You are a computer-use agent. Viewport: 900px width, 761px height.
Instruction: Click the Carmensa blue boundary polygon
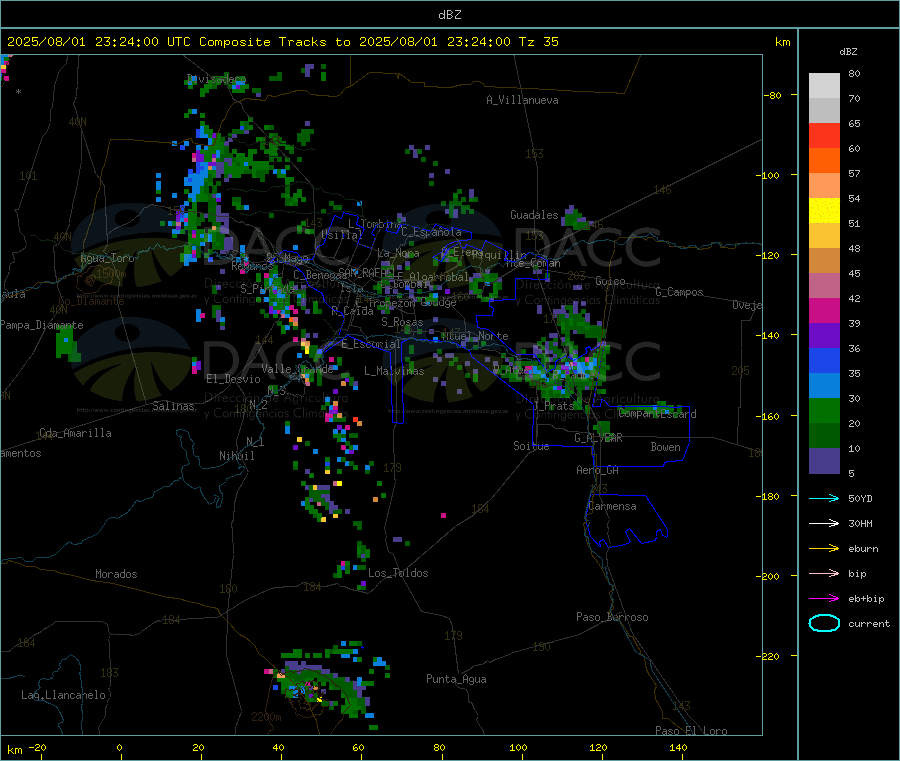(626, 521)
